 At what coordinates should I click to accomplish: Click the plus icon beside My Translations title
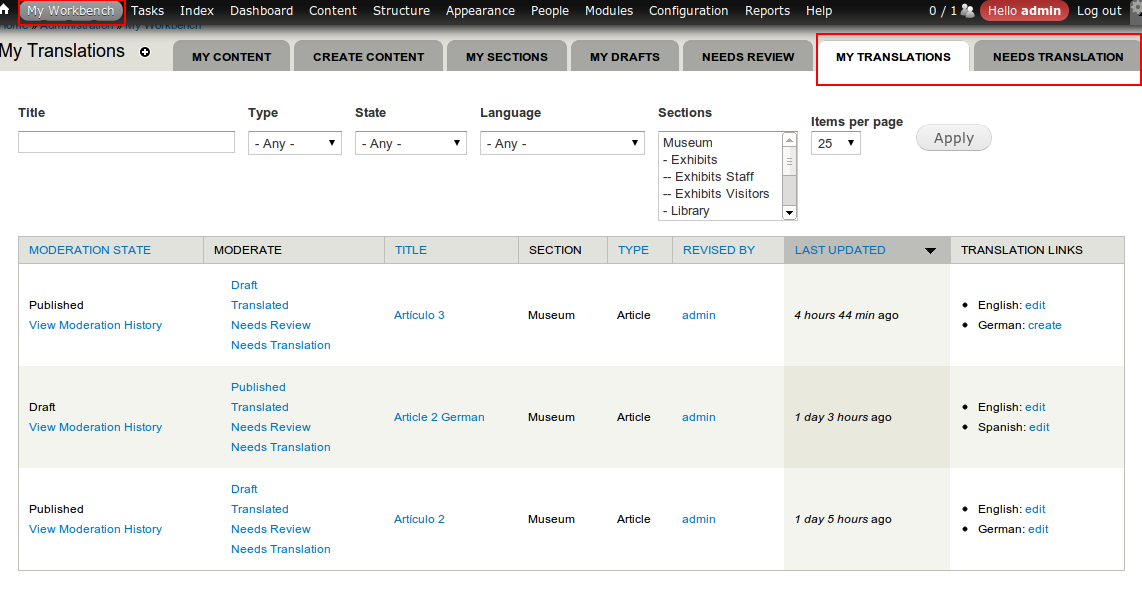tap(145, 52)
